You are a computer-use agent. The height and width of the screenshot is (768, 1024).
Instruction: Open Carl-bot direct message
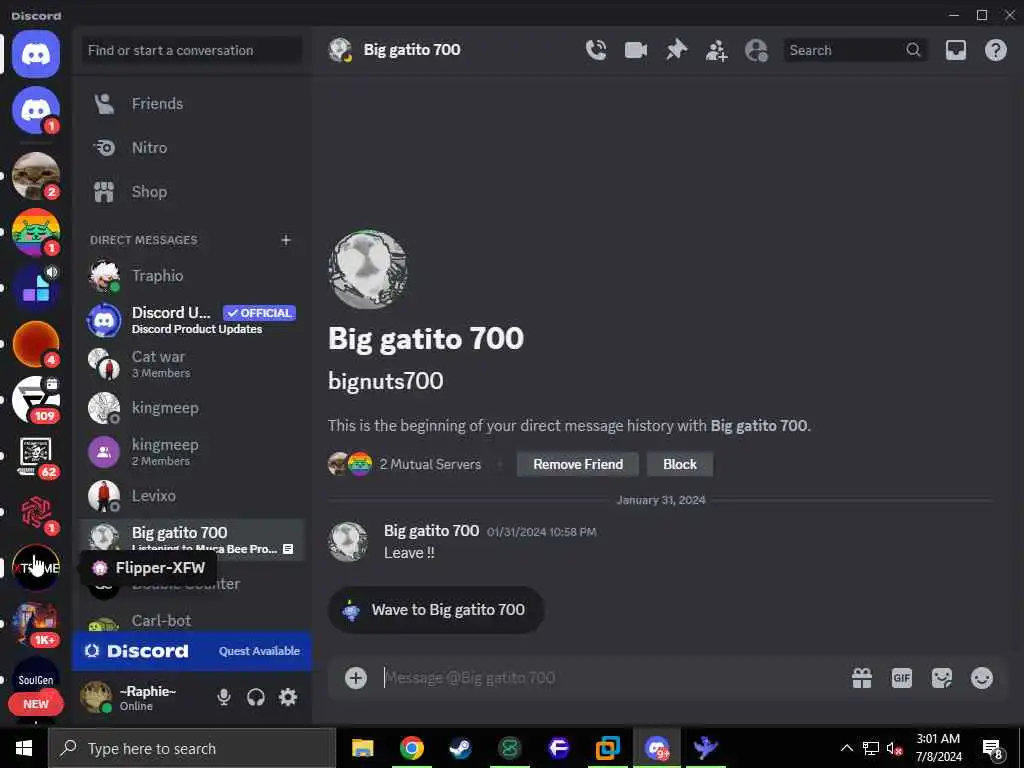click(x=191, y=620)
